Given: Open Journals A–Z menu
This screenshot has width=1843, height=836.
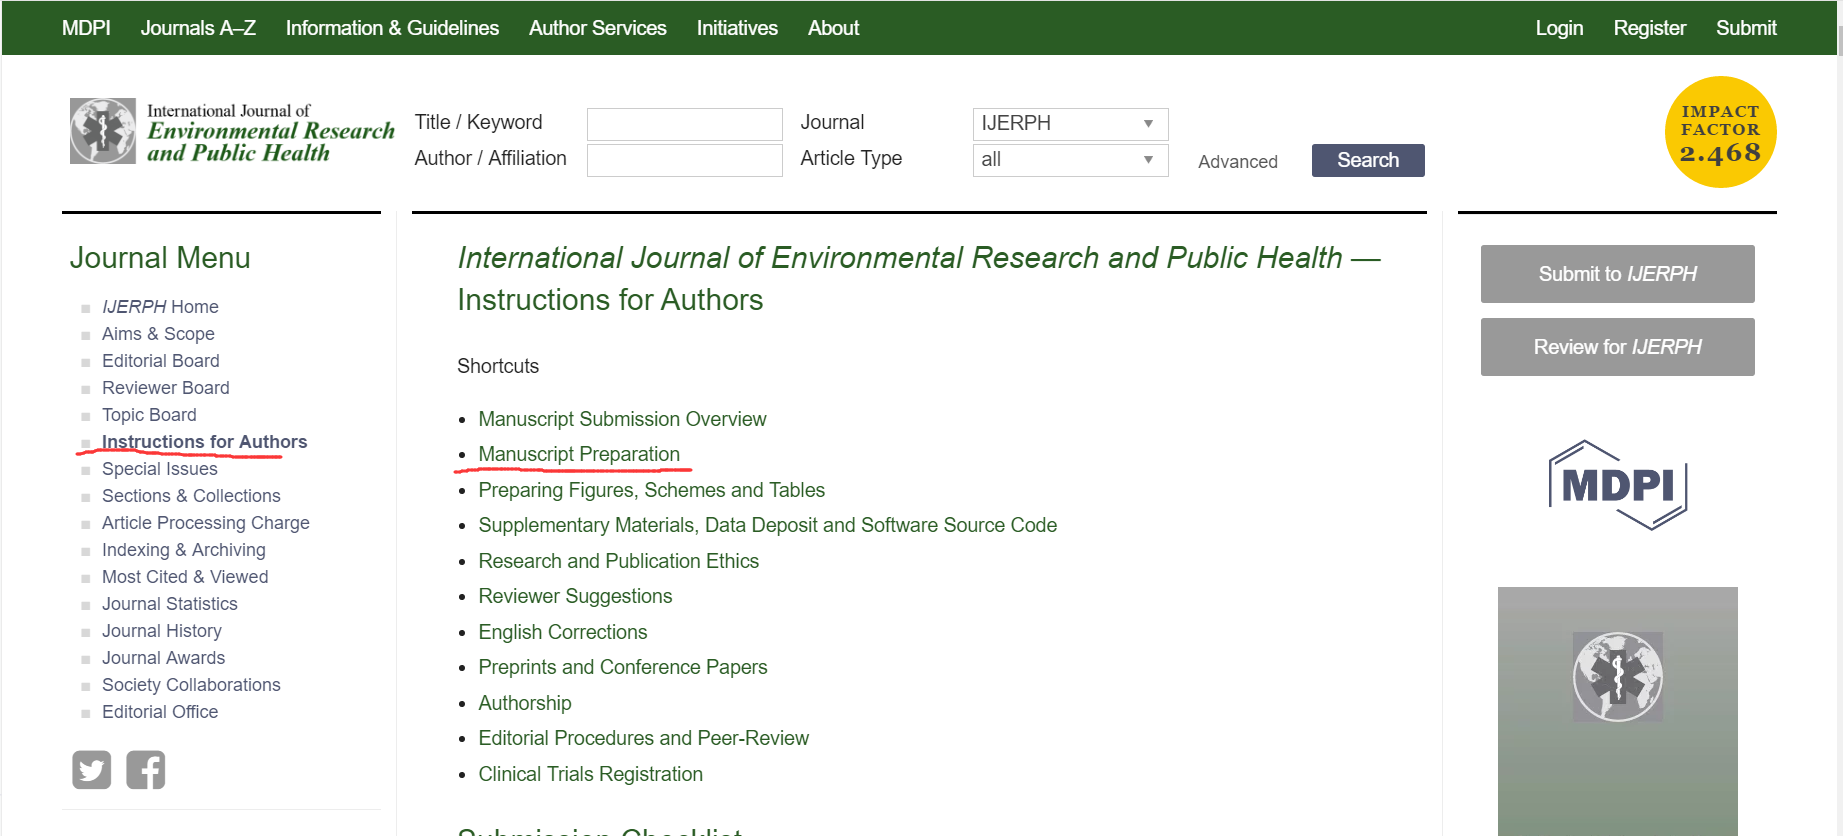Looking at the screenshot, I should [198, 28].
